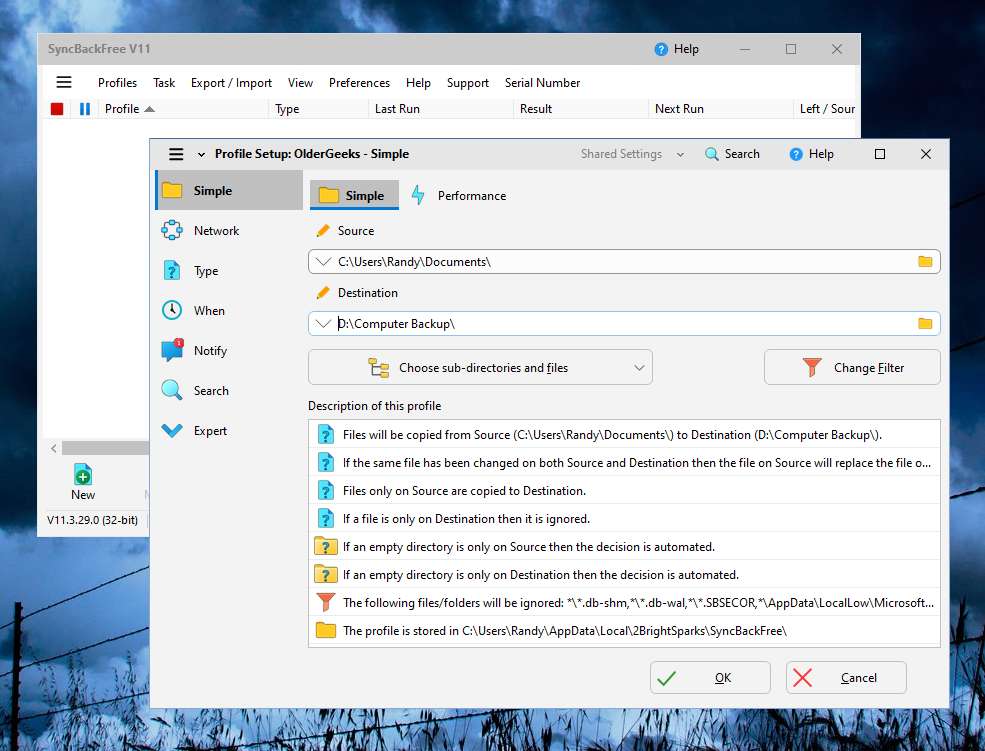985x751 pixels.
Task: Click the Type column header
Action: tap(319, 109)
